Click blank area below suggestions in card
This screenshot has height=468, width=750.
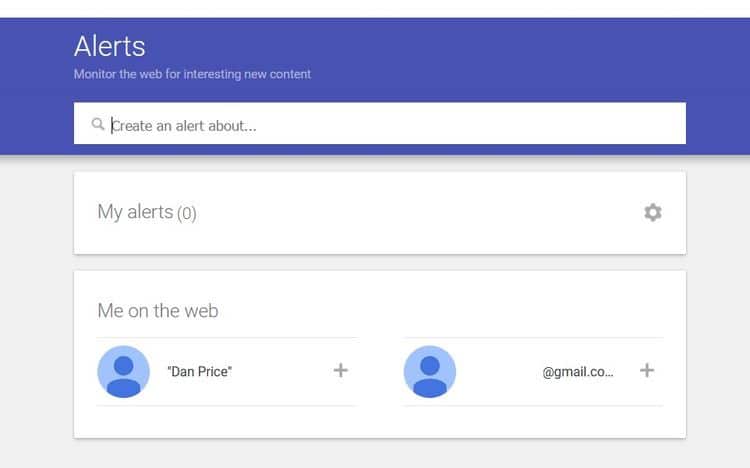(x=380, y=422)
